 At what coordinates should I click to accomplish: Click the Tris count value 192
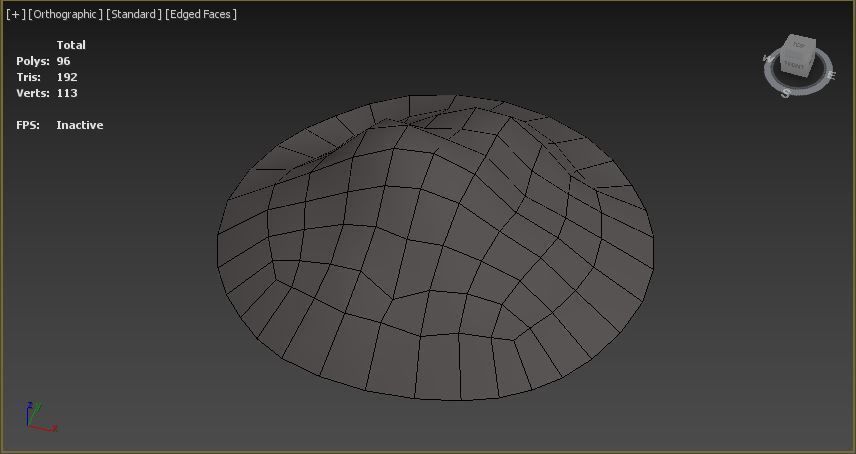coord(66,77)
